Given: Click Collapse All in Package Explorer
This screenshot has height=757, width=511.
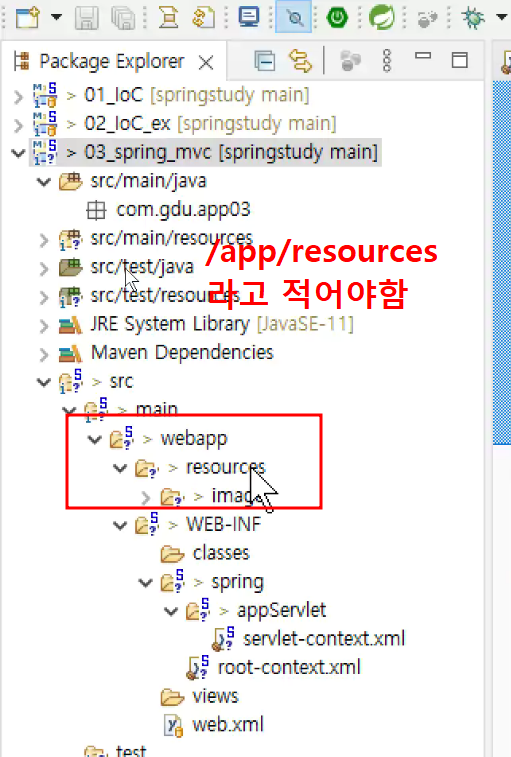Looking at the screenshot, I should tap(265, 61).
